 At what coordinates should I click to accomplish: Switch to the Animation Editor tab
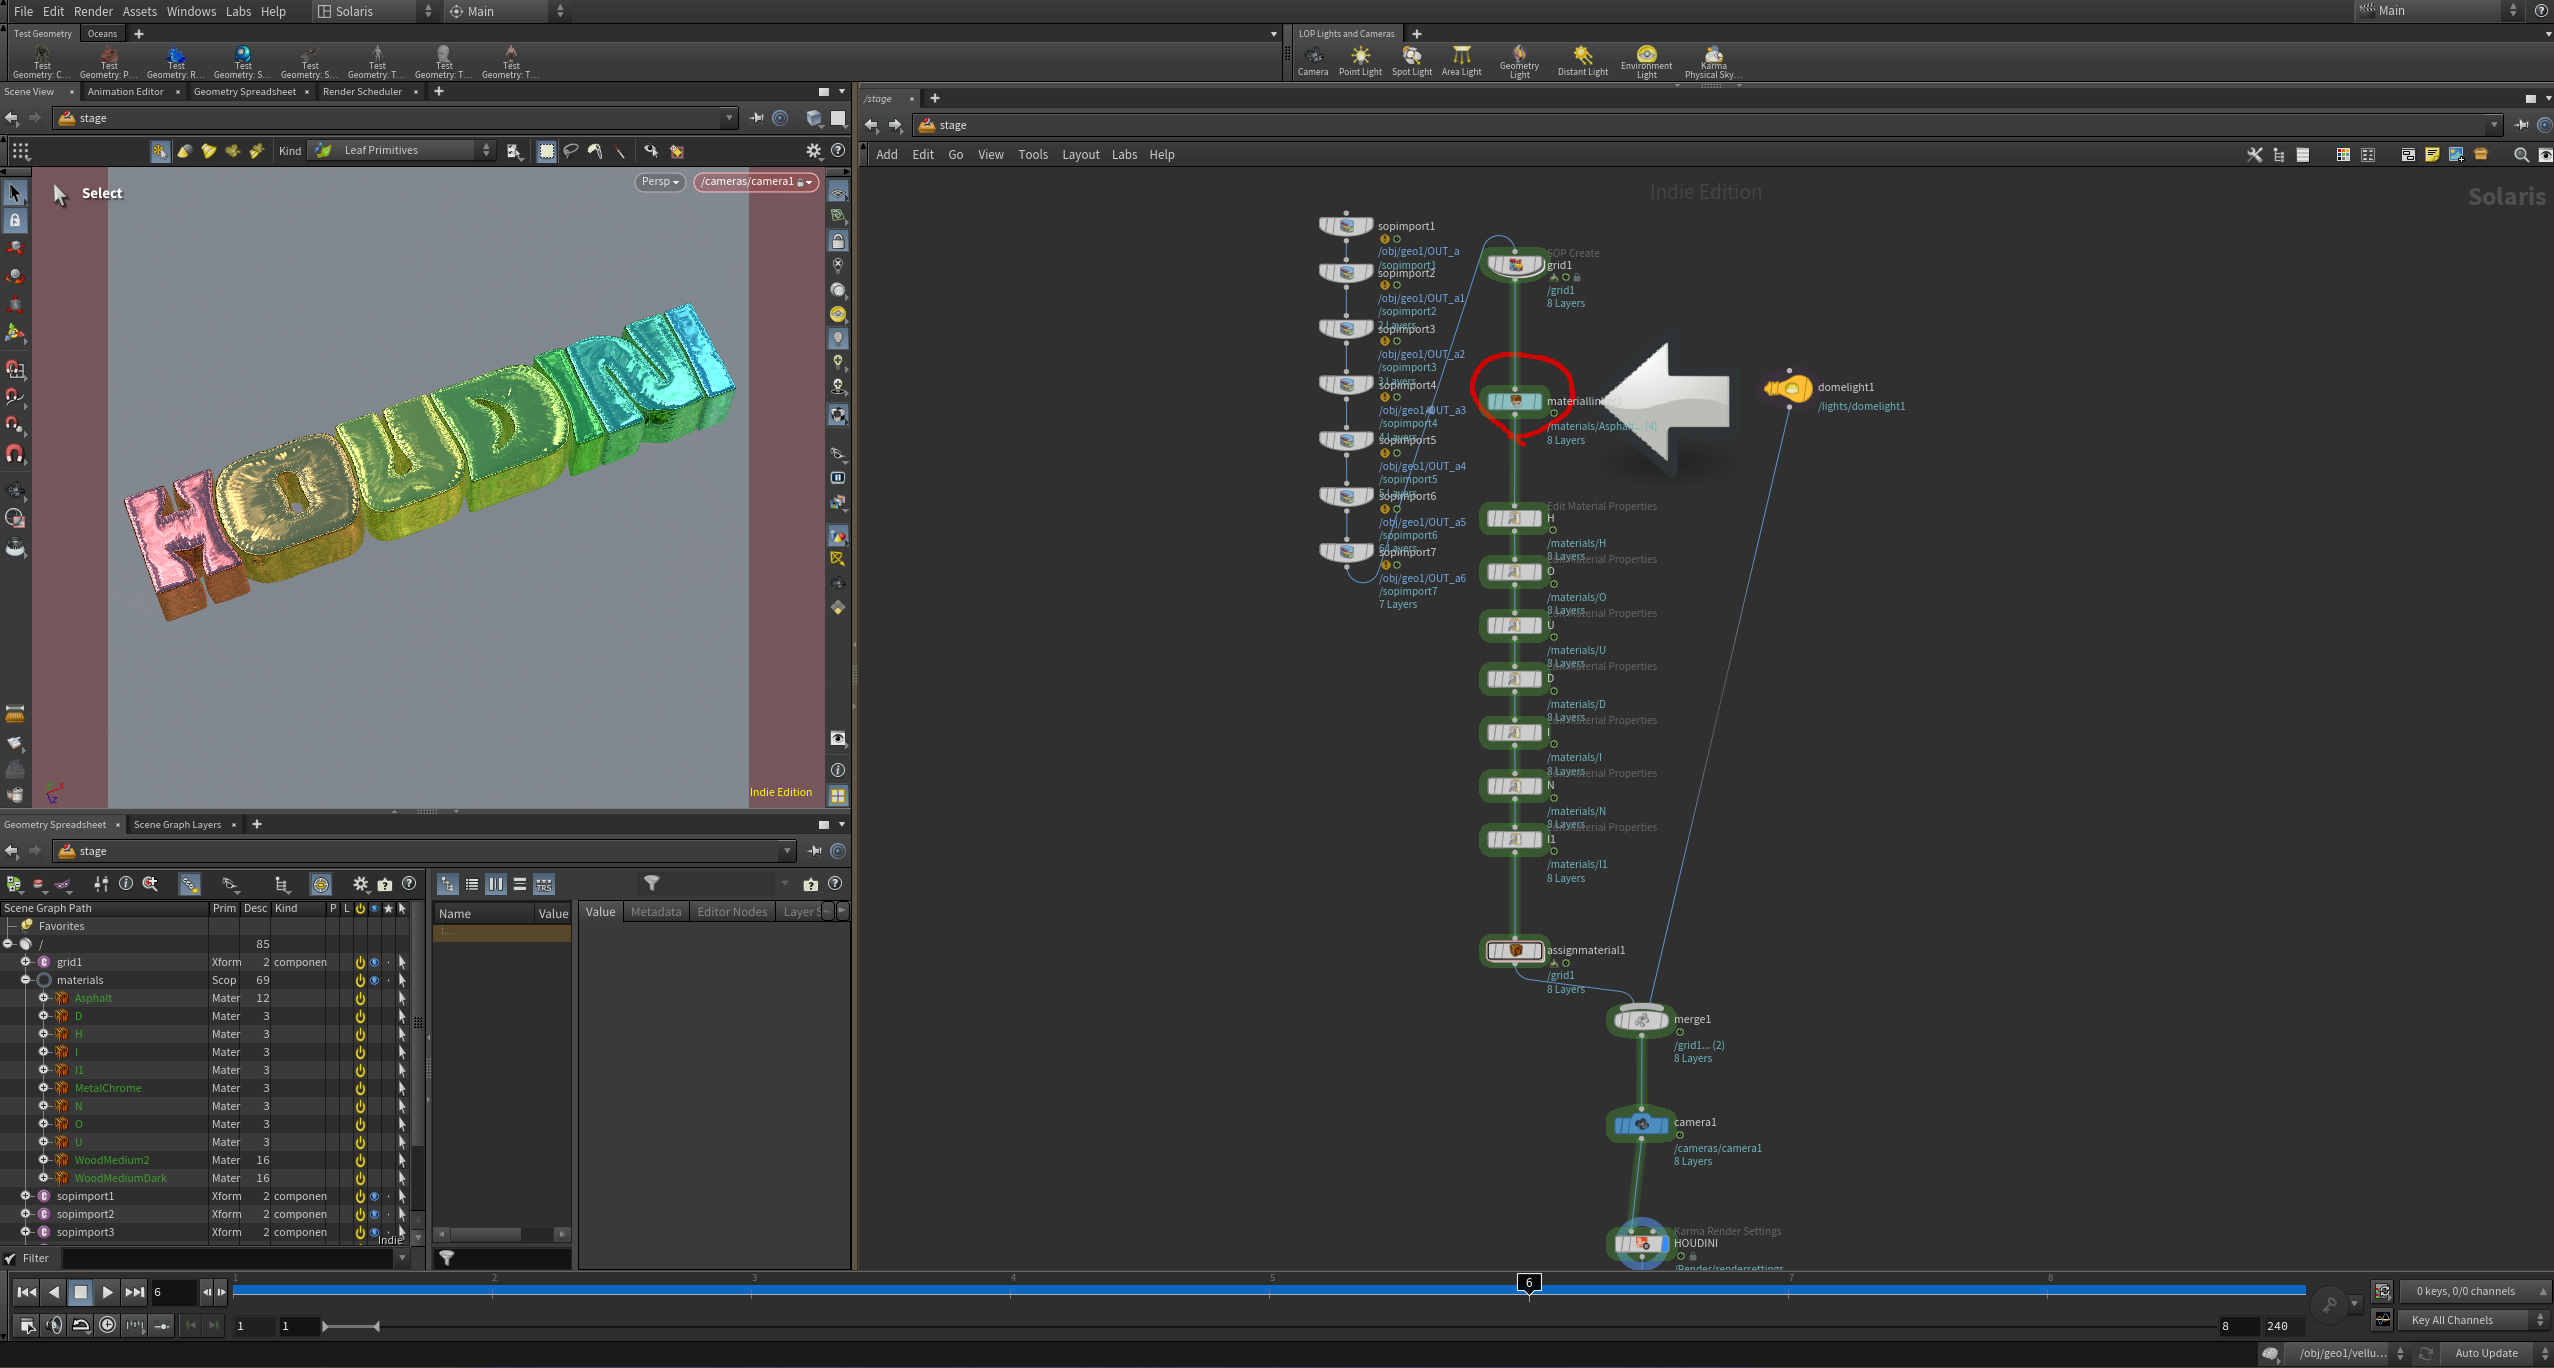point(125,92)
